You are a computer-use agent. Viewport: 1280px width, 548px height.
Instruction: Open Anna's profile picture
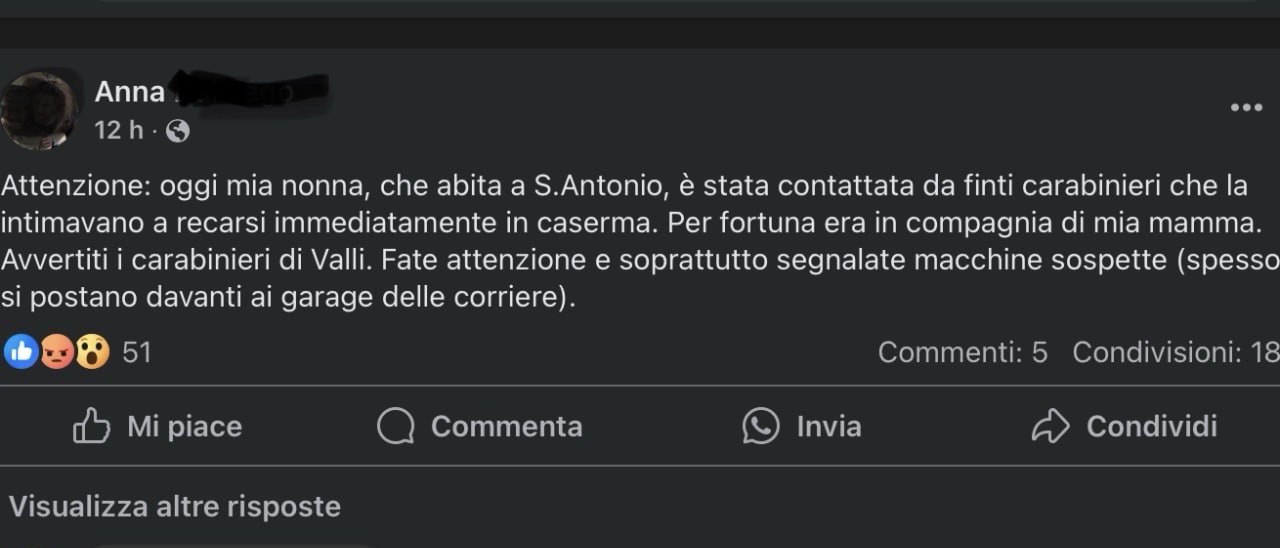(40, 111)
